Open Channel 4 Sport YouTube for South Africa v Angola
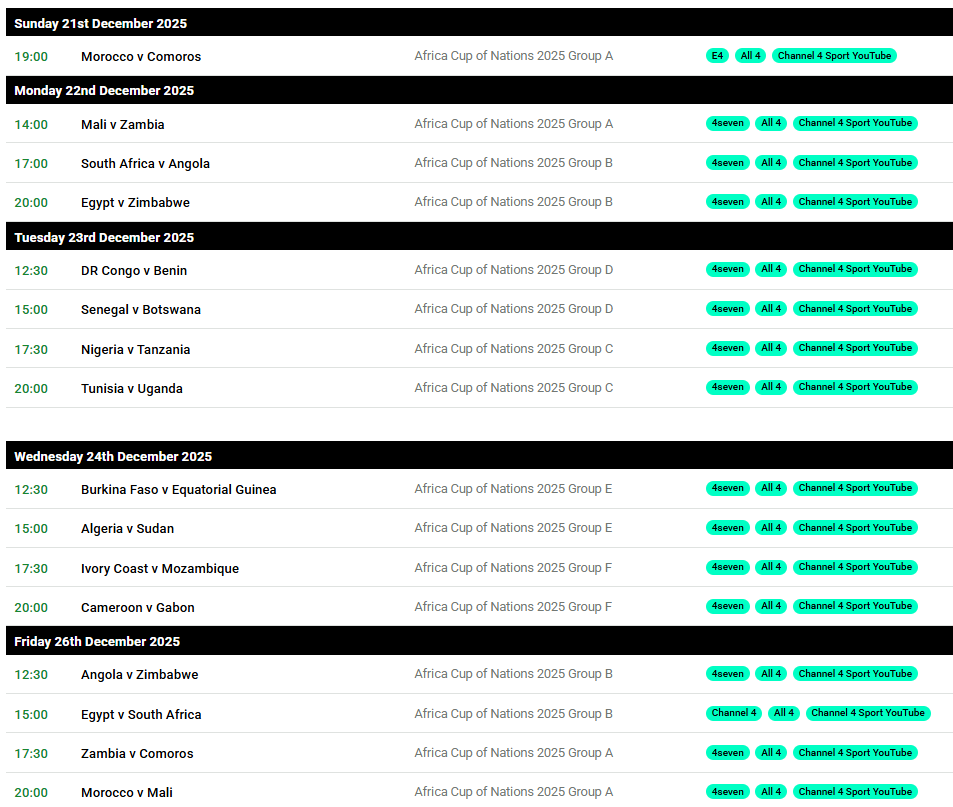 [x=855, y=163]
